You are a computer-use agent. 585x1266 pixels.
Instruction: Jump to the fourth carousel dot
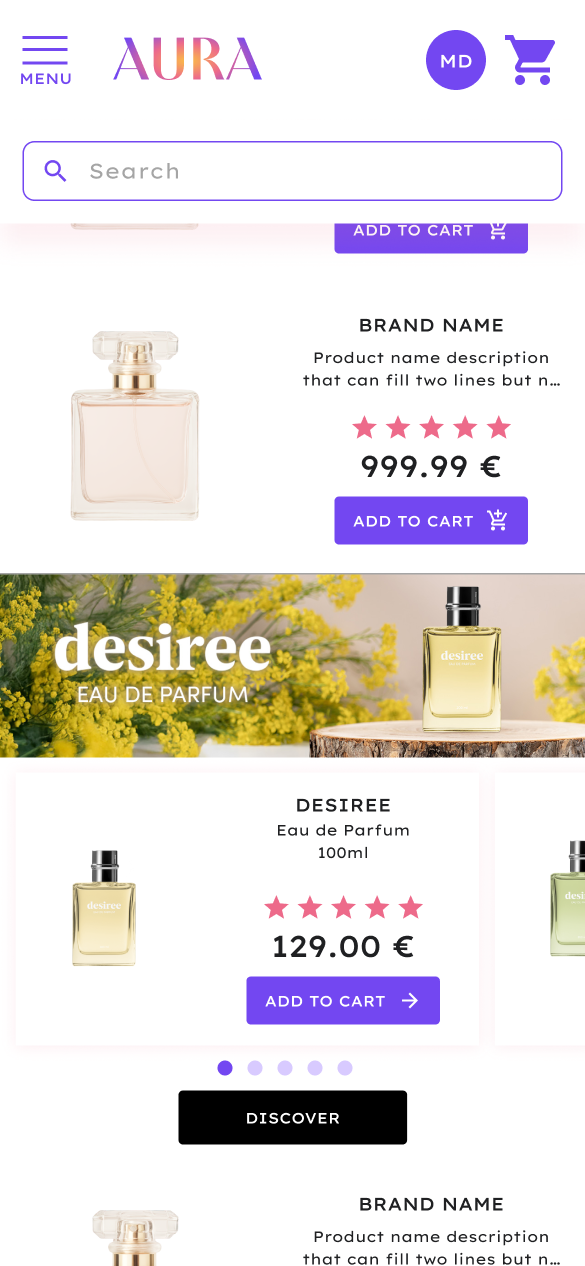click(x=315, y=1068)
